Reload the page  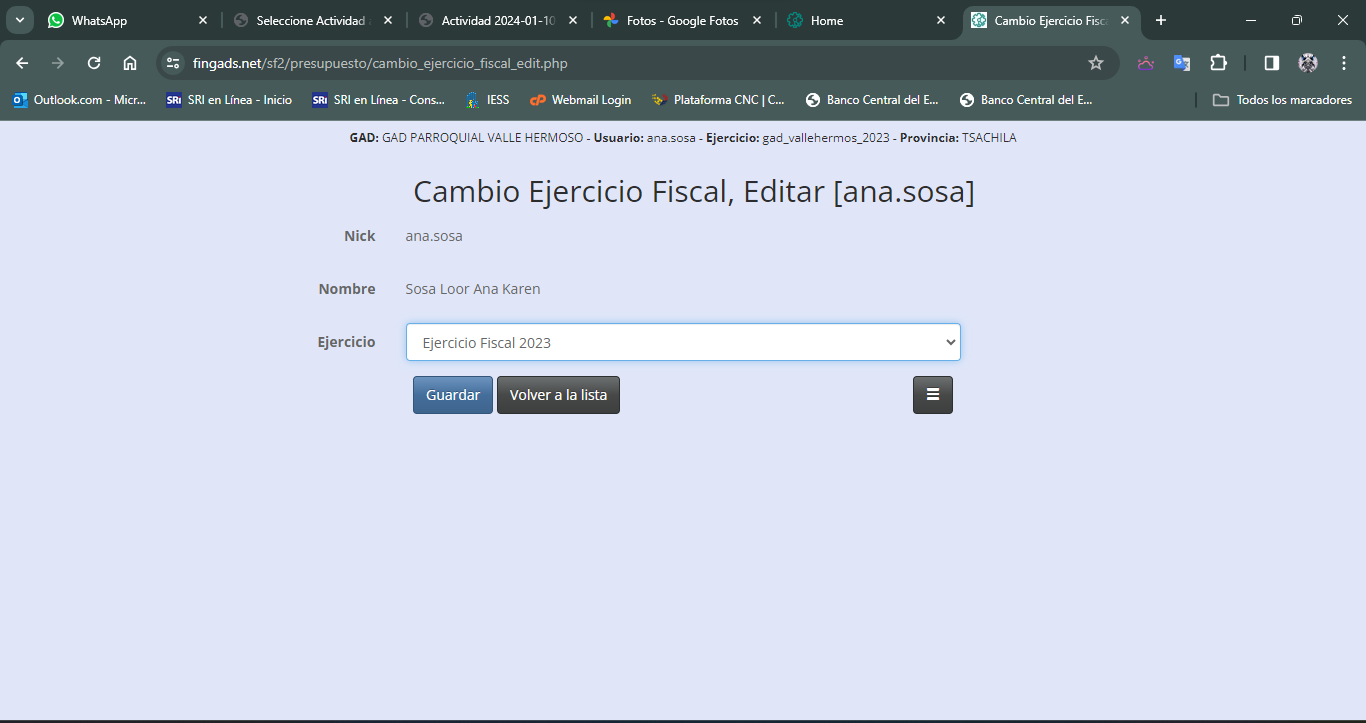[94, 63]
